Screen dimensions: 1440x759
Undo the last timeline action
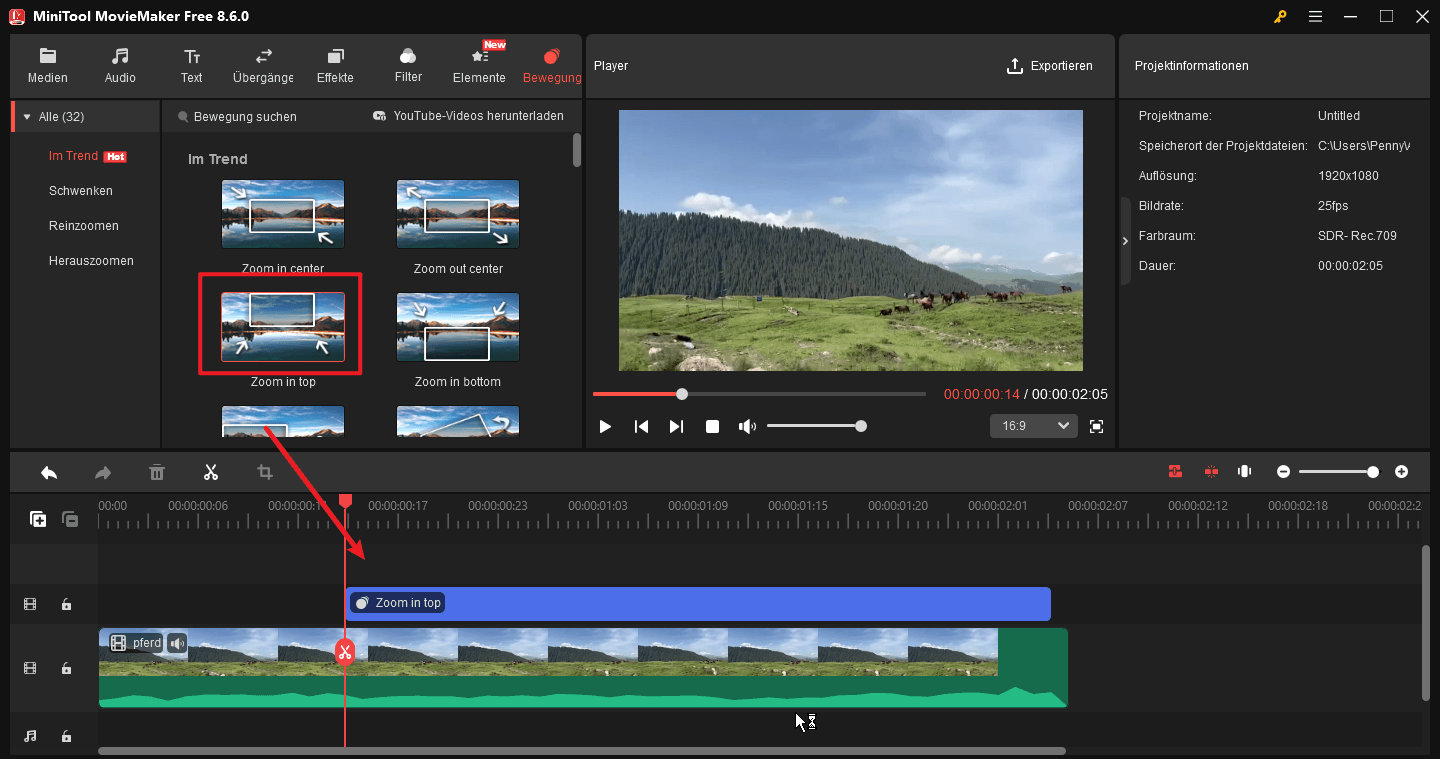coord(48,471)
